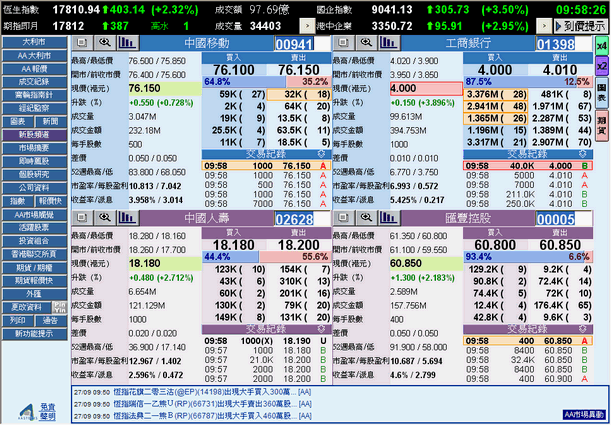Click the arrow button left of 到價提示
Viewport: 611px width, 425px height.
click(544, 26)
